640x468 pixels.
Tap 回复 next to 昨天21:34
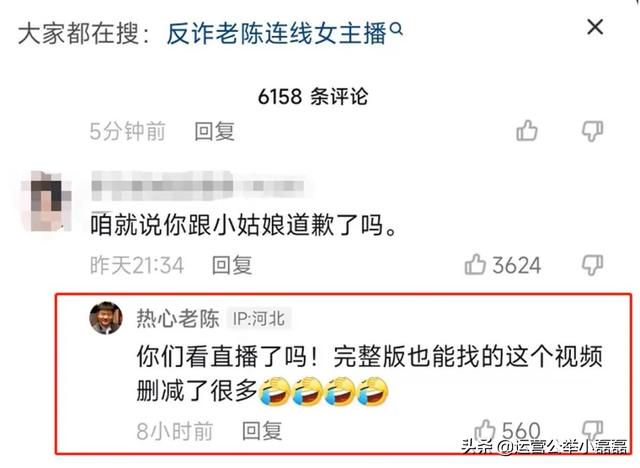point(231,265)
